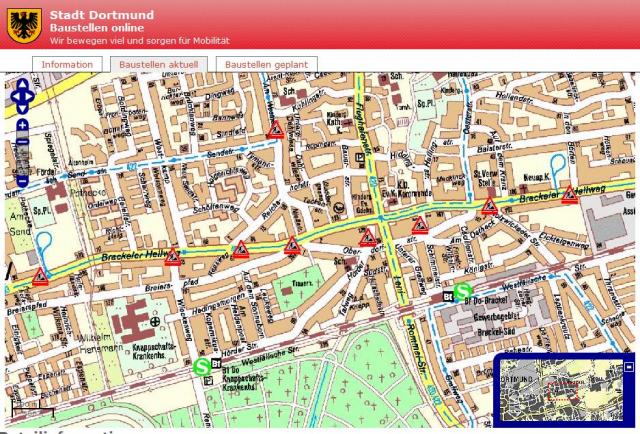Click the 'Schöffenweg' street label
Screen dimensions: 640x434
click(215, 208)
